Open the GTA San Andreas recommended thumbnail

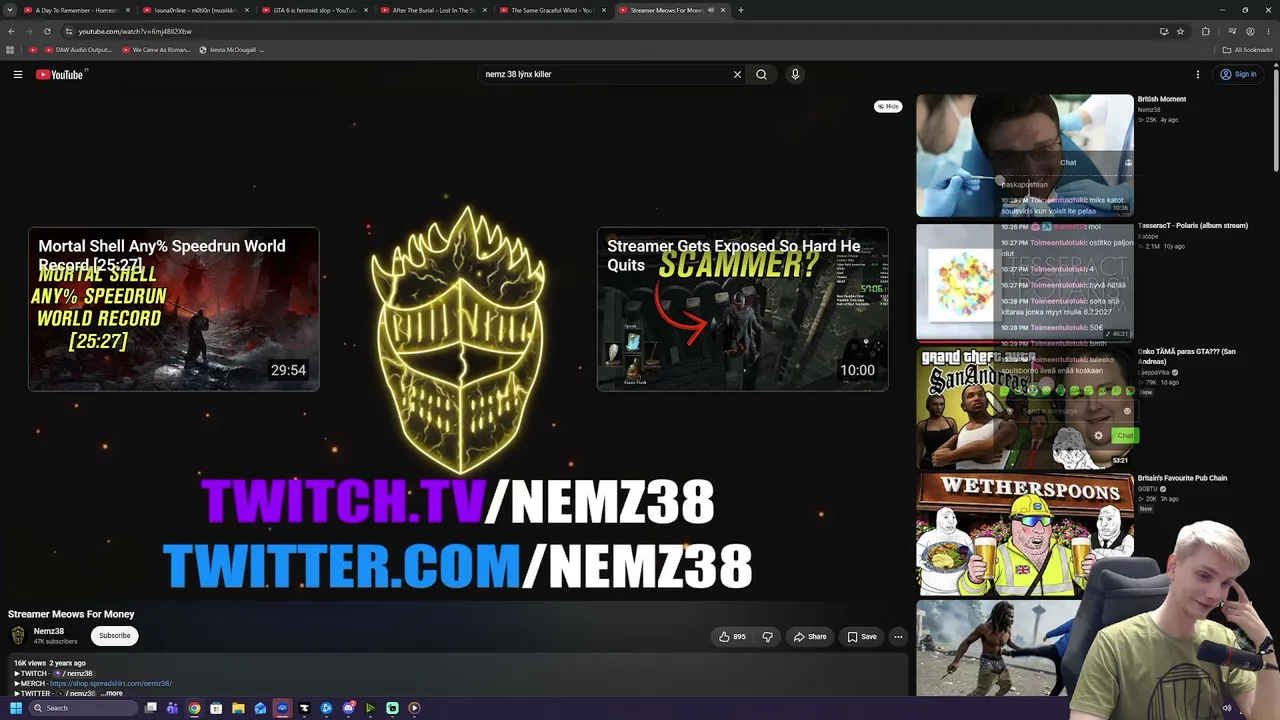1025,408
